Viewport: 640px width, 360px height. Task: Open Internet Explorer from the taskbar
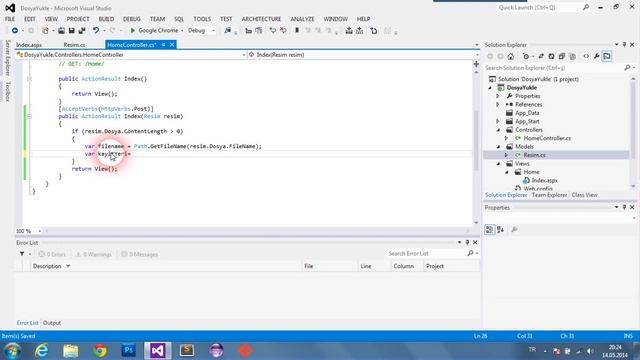coord(41,351)
